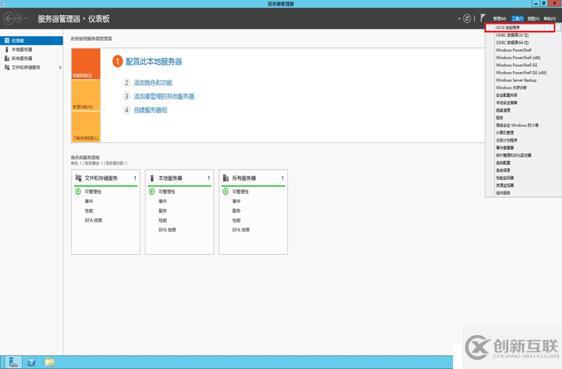
Task: Open 系统配置 from Tools menu
Action: tap(503, 163)
